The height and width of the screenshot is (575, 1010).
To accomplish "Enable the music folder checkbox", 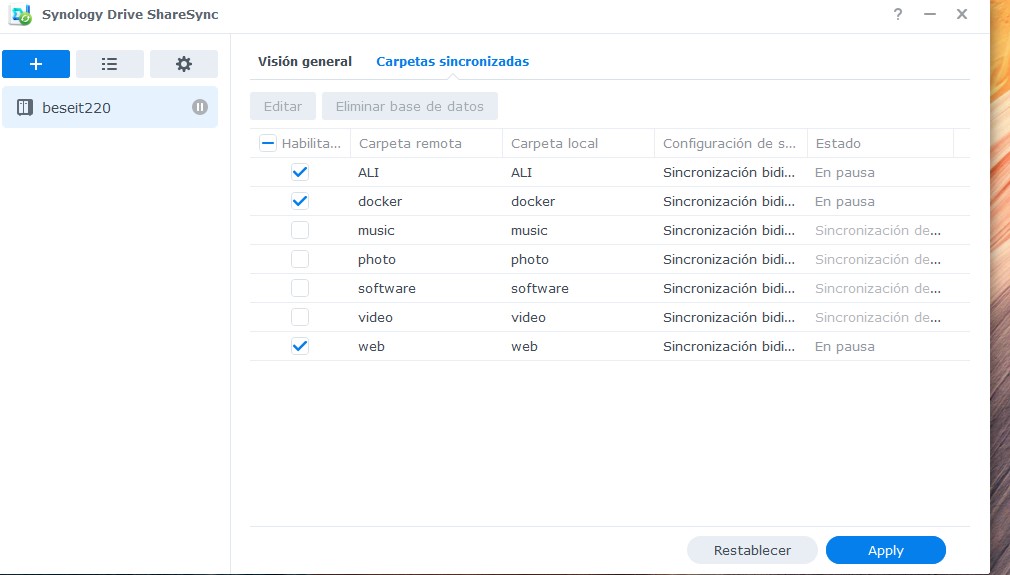I will coord(300,230).
